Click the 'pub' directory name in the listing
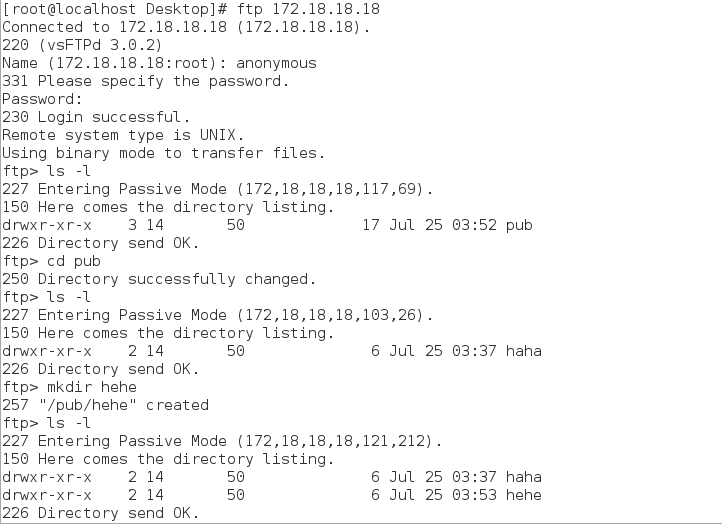Viewport: 722px width, 524px height. click(519, 225)
